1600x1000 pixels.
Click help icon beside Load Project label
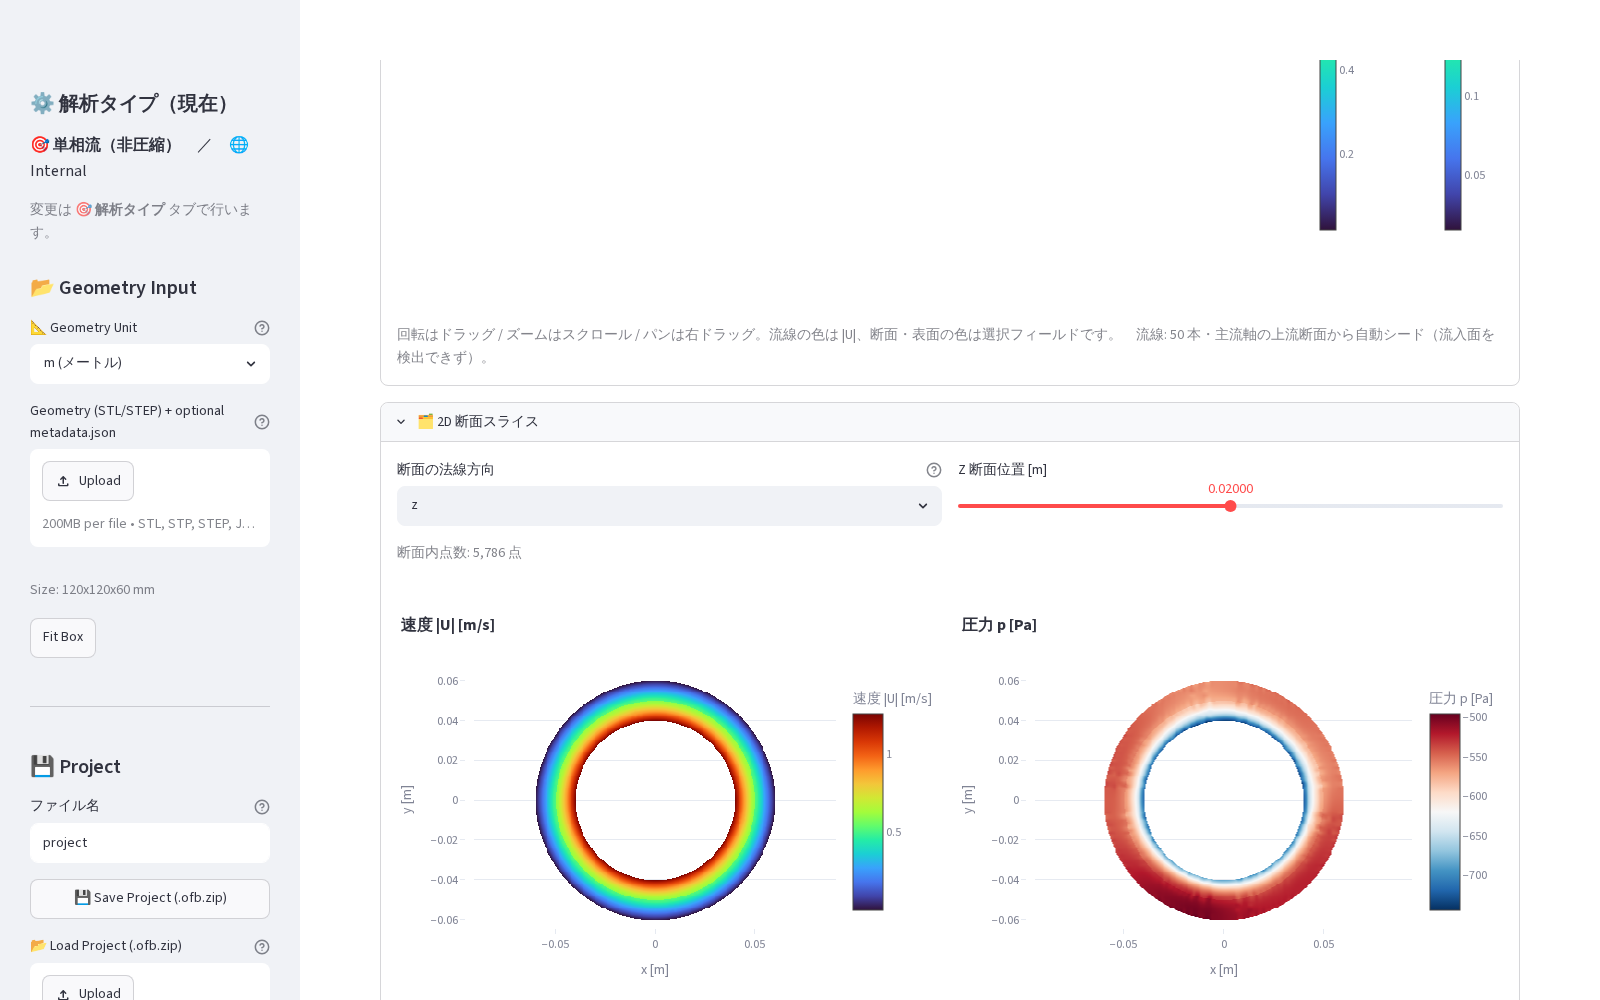pyautogui.click(x=262, y=947)
